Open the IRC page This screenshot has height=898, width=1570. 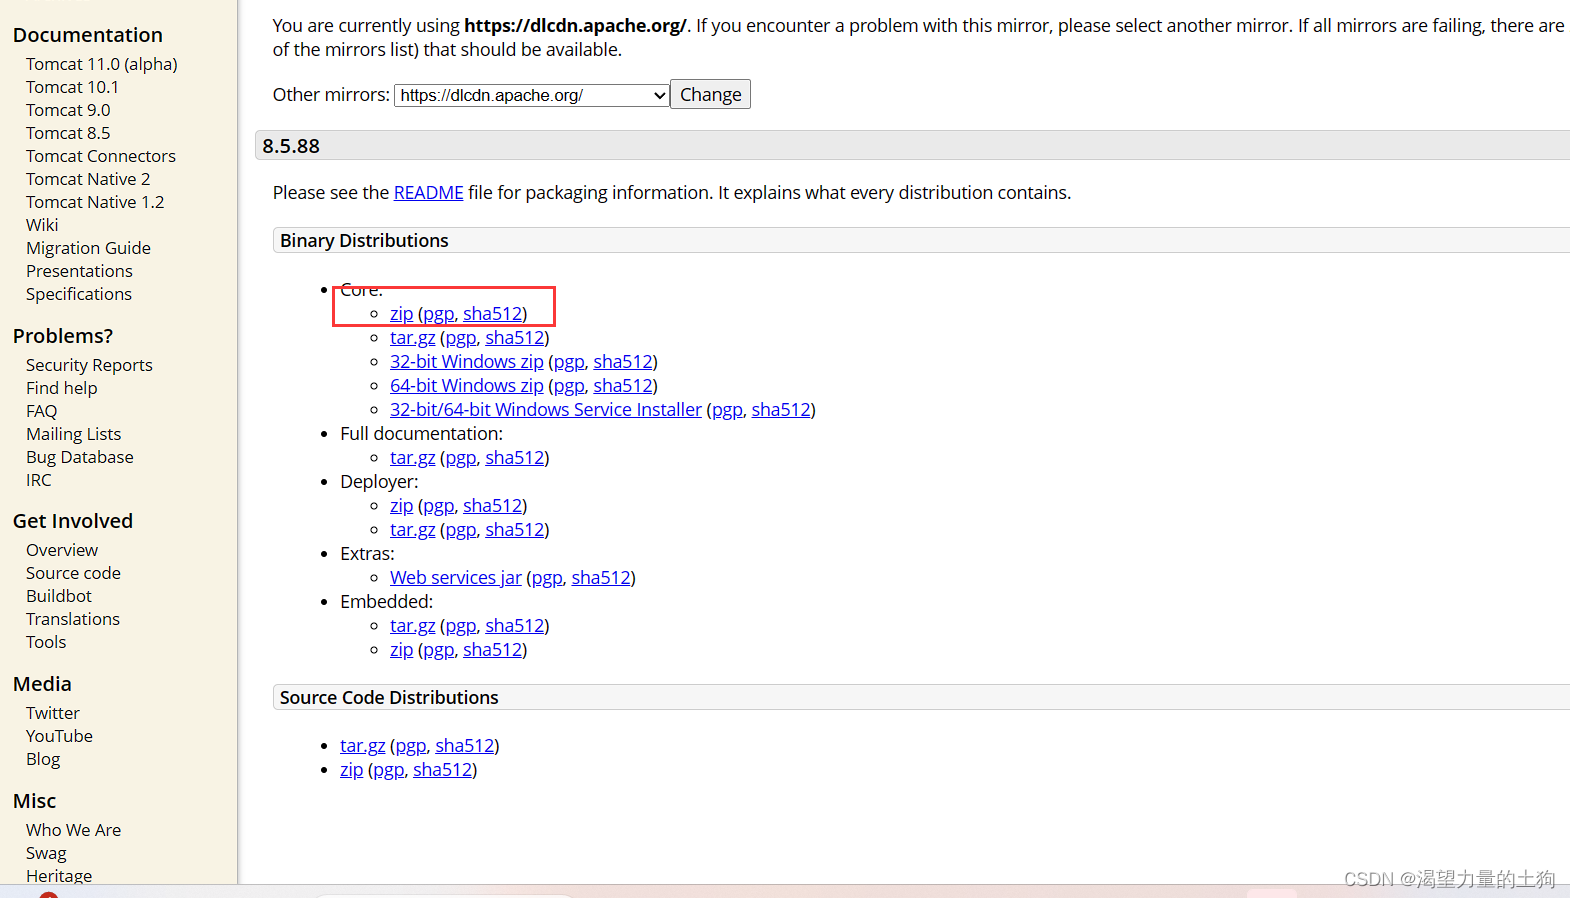(38, 480)
